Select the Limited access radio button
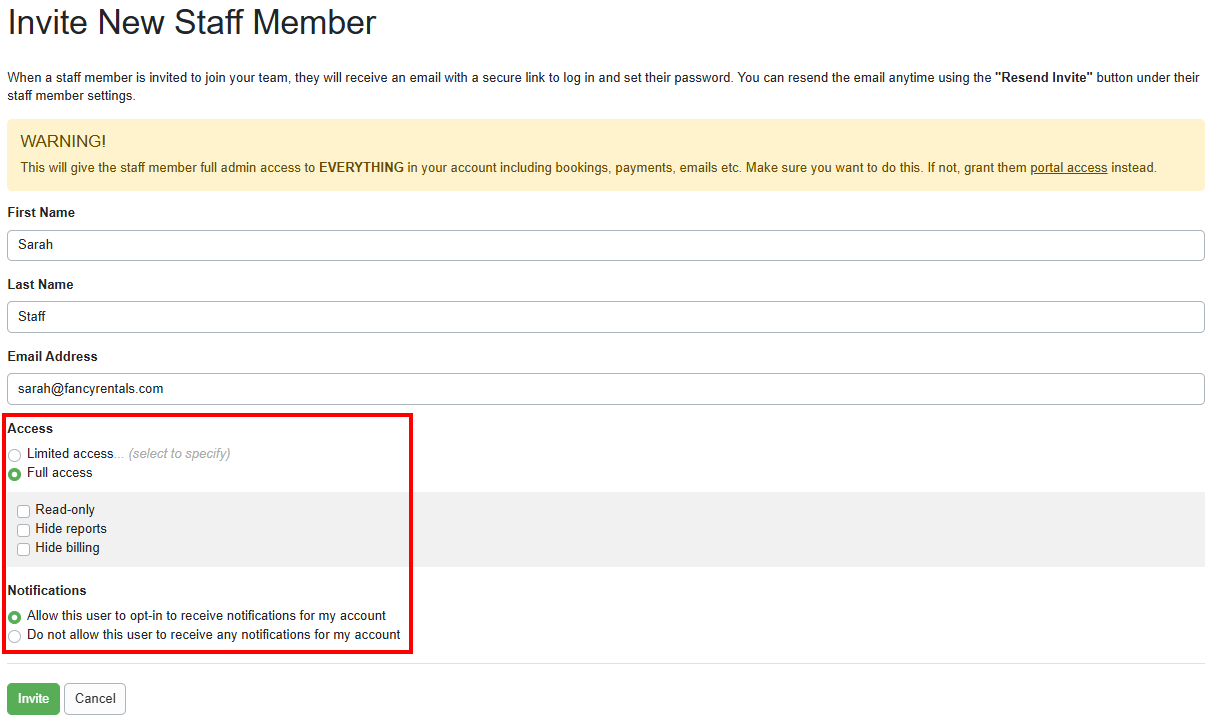 tap(15, 454)
